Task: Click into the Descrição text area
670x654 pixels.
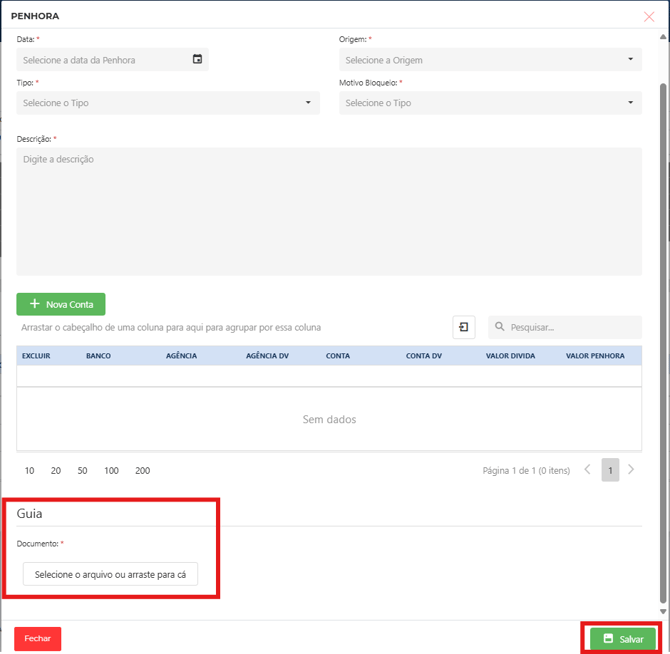Action: (x=328, y=211)
